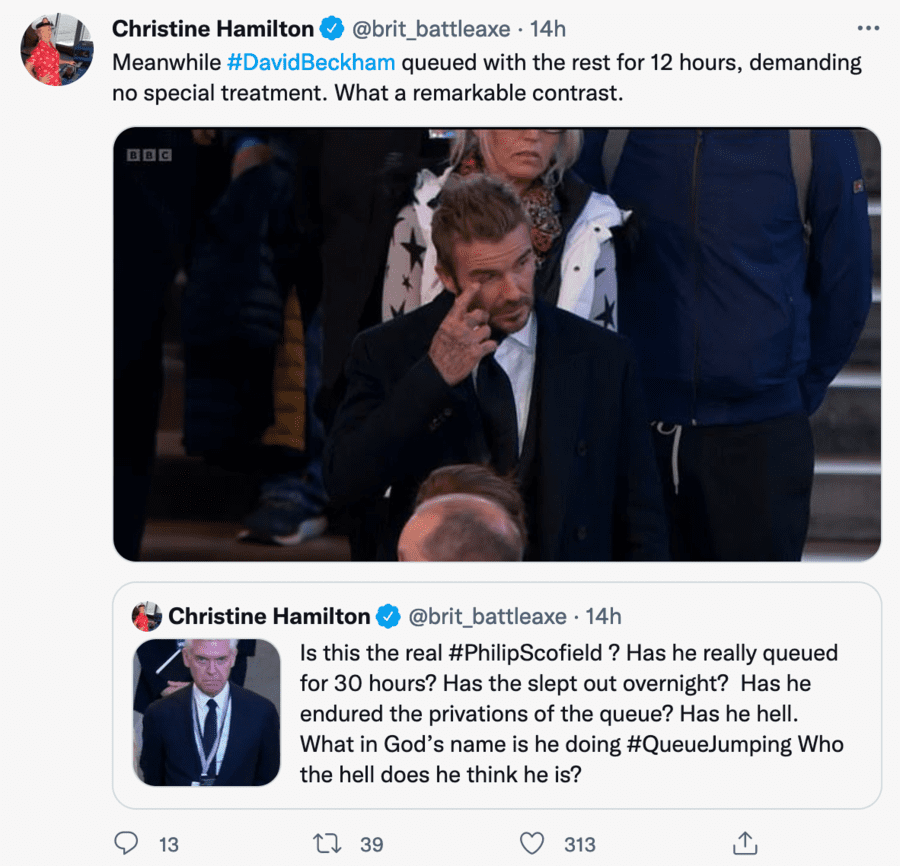Click small avatar in quoted tweet
Viewport: 900px width, 866px height.
click(147, 616)
